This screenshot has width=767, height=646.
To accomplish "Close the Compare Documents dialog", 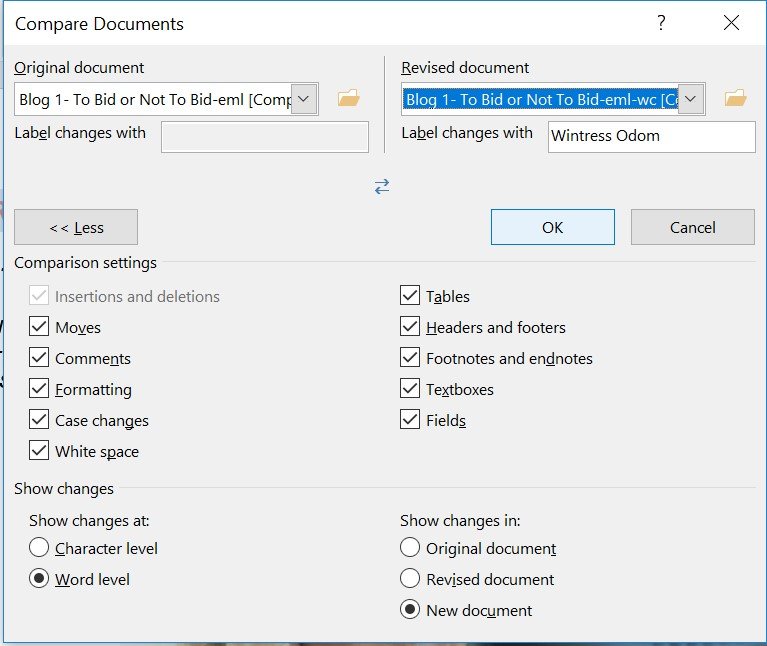I will pos(731,23).
